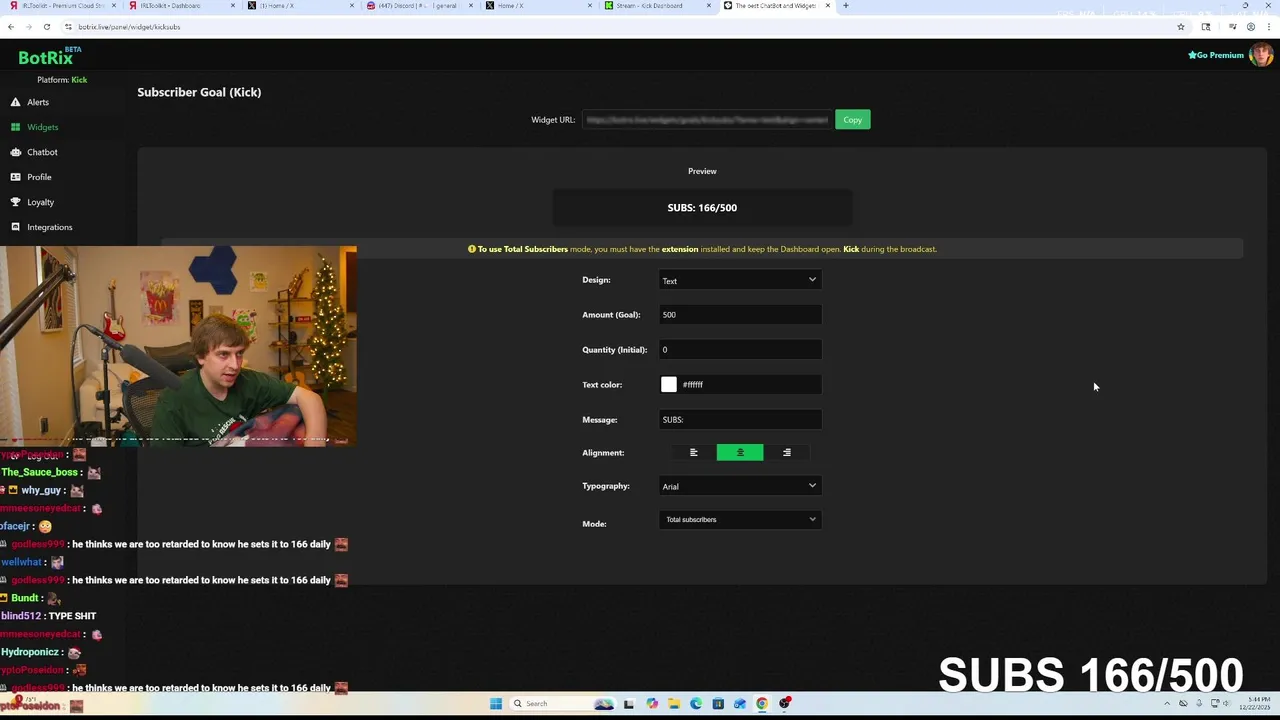Open the Mode dropdown showing Total subscribers
The width and height of the screenshot is (1280, 720).
740,520
